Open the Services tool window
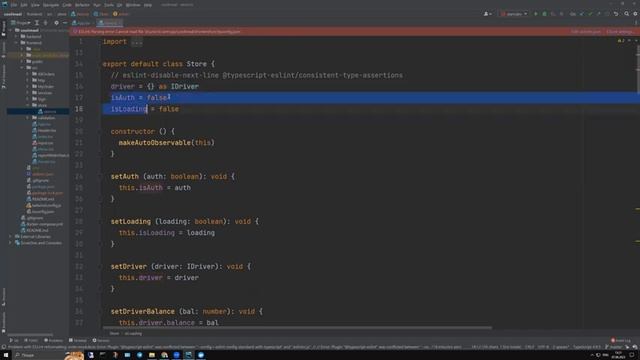640x360 pixels. (101, 340)
